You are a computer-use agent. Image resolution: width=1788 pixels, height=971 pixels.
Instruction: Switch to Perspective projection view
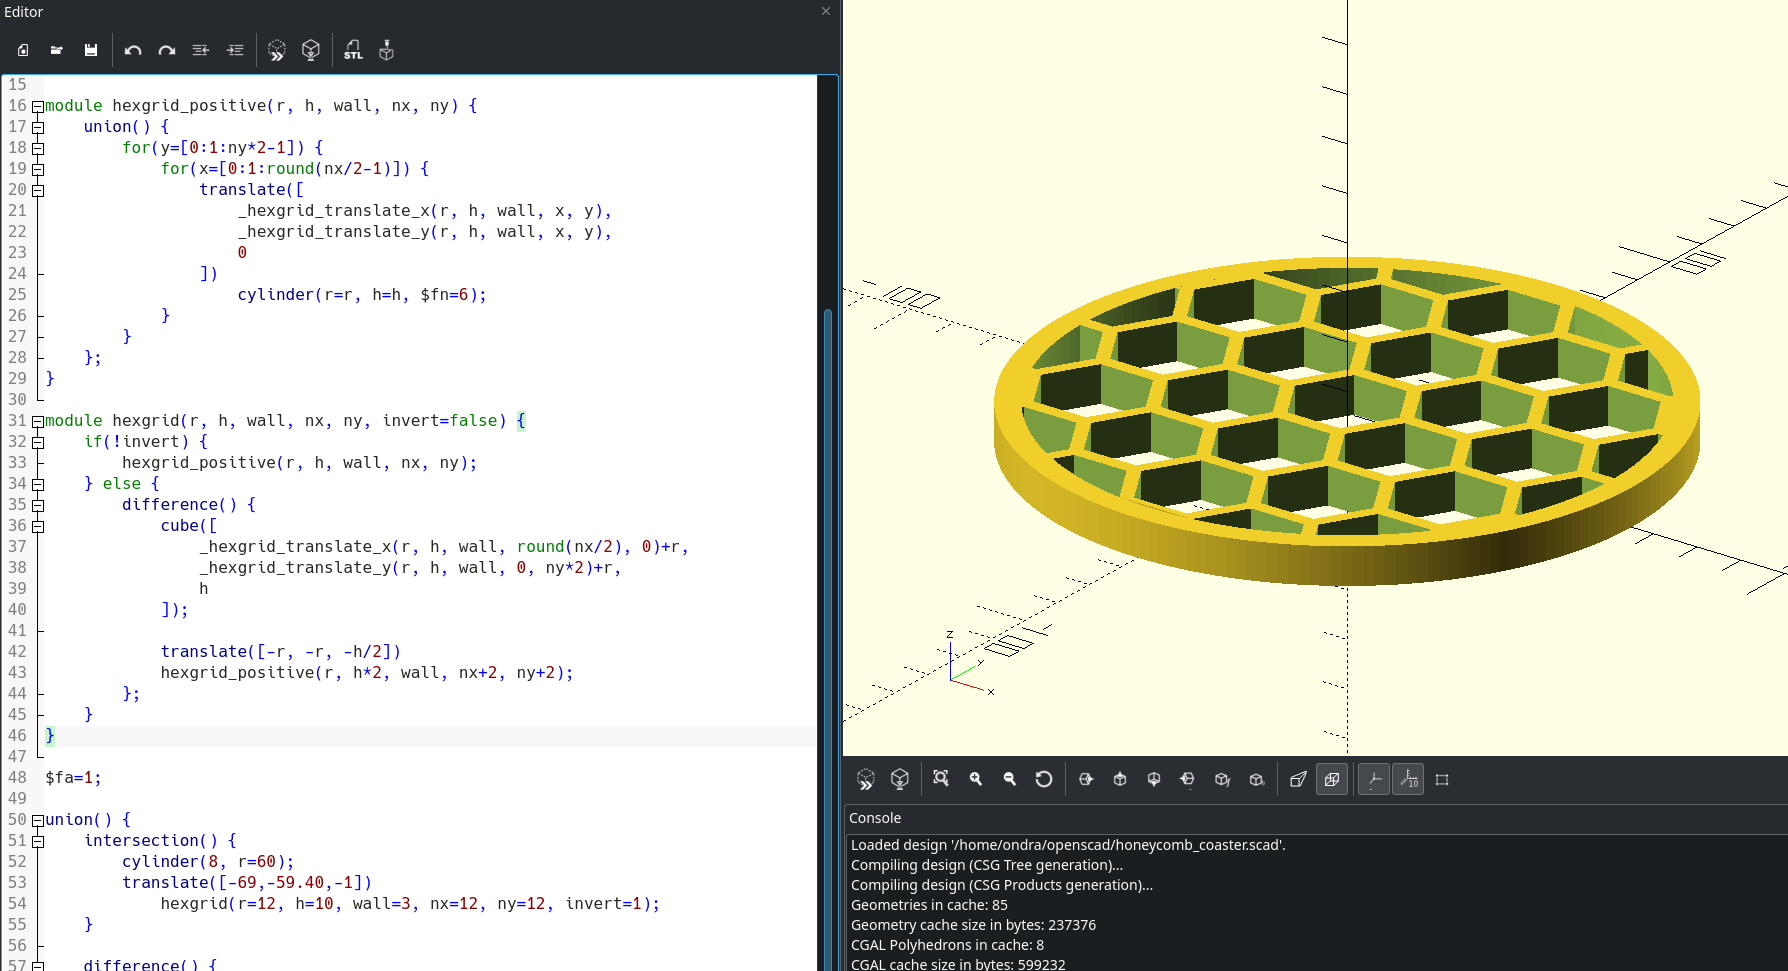tap(1298, 779)
